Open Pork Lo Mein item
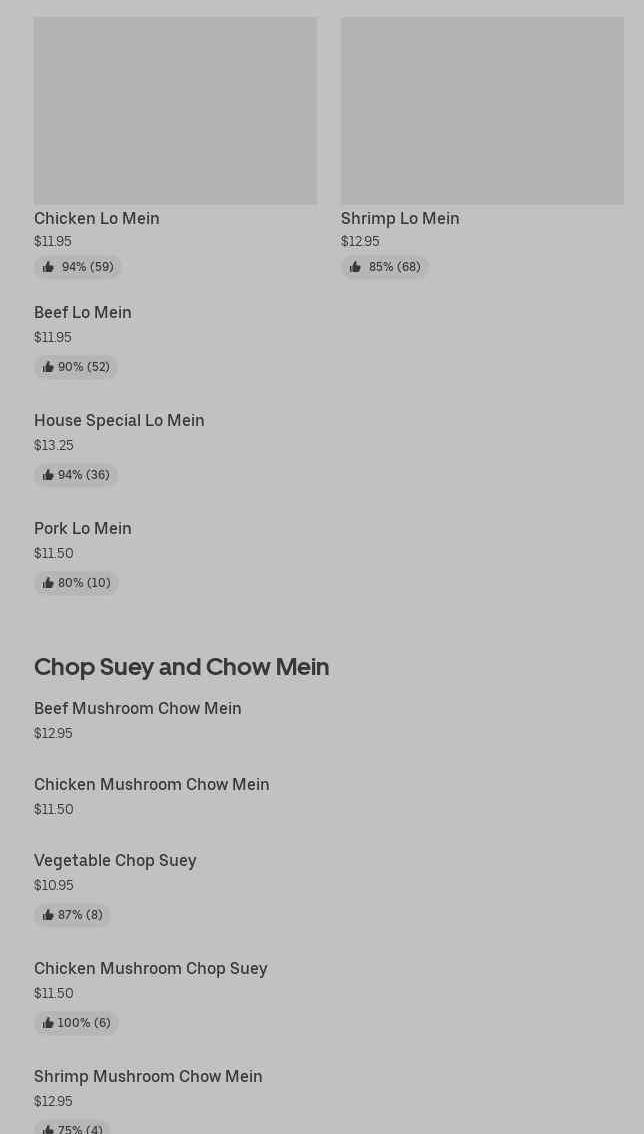 pyautogui.click(x=82, y=528)
